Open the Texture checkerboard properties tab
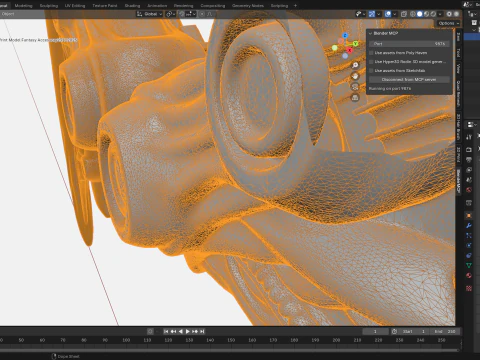Image resolution: width=480 pixels, height=360 pixels. point(469,288)
